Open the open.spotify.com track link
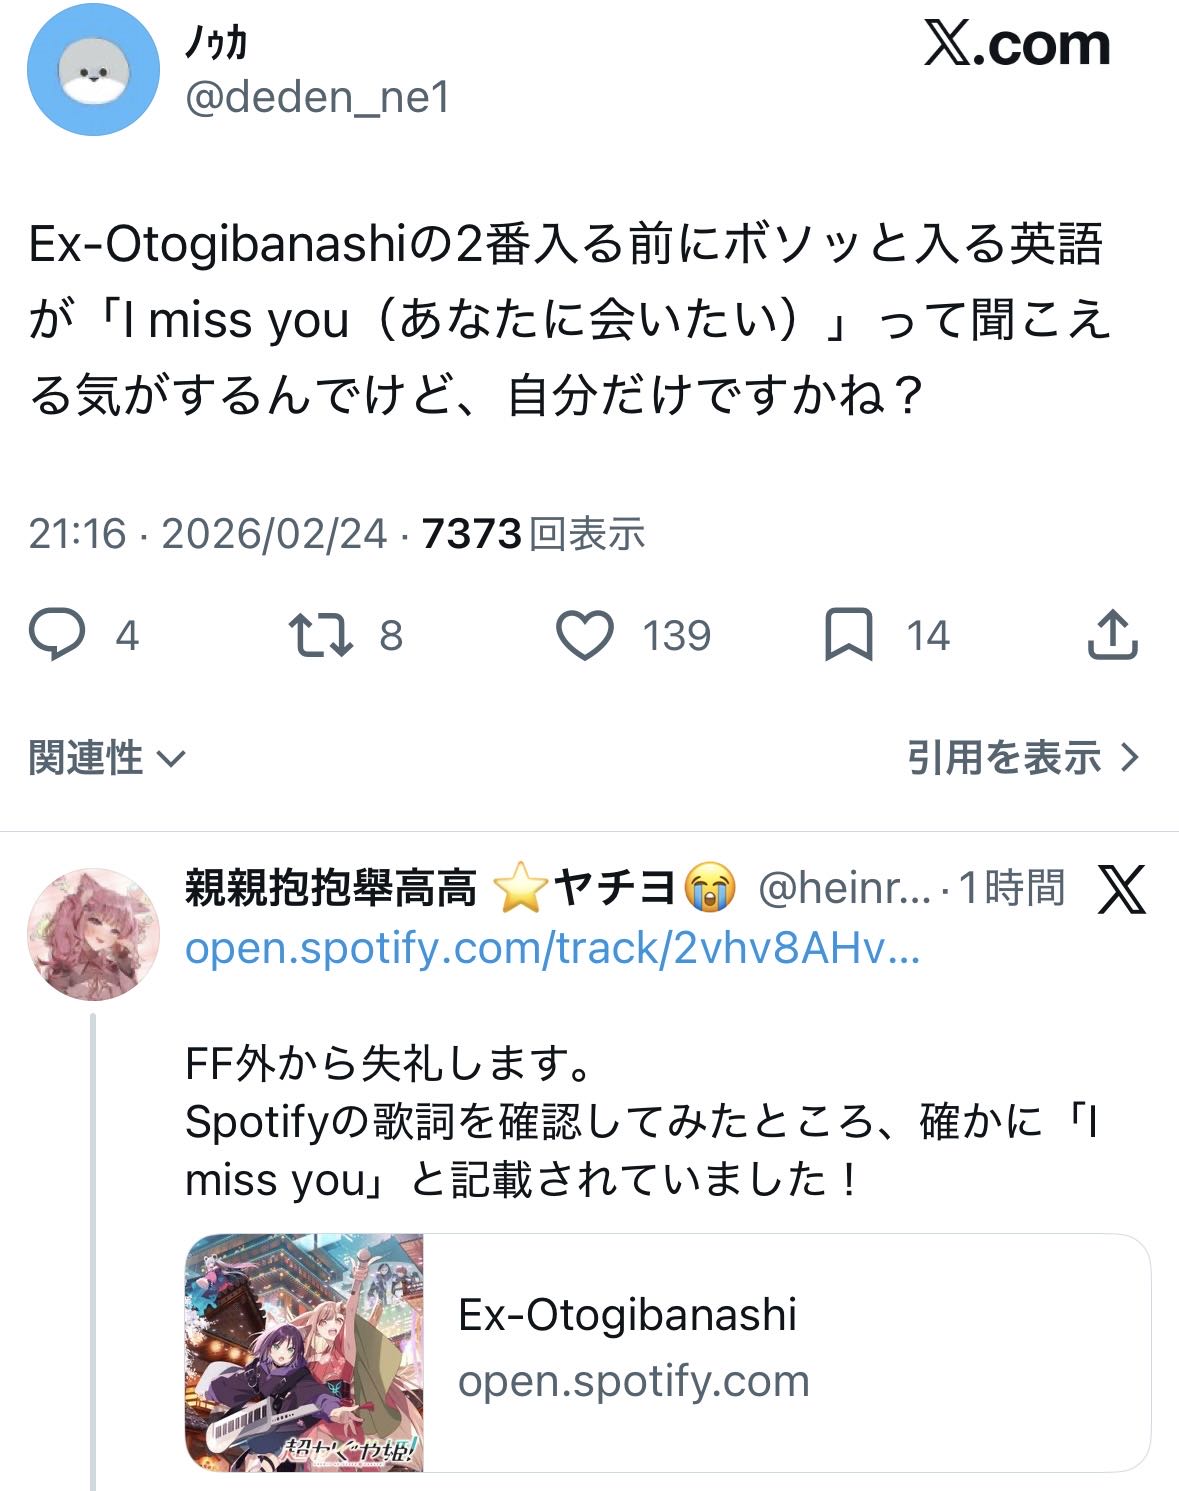Viewport: 1179px width, 1491px height. click(552, 947)
